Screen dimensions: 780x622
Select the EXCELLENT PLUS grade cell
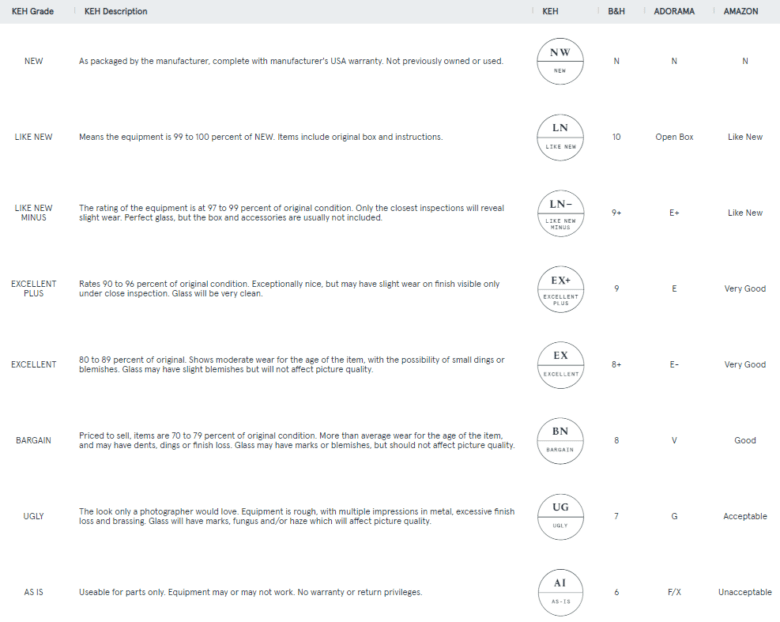(33, 289)
